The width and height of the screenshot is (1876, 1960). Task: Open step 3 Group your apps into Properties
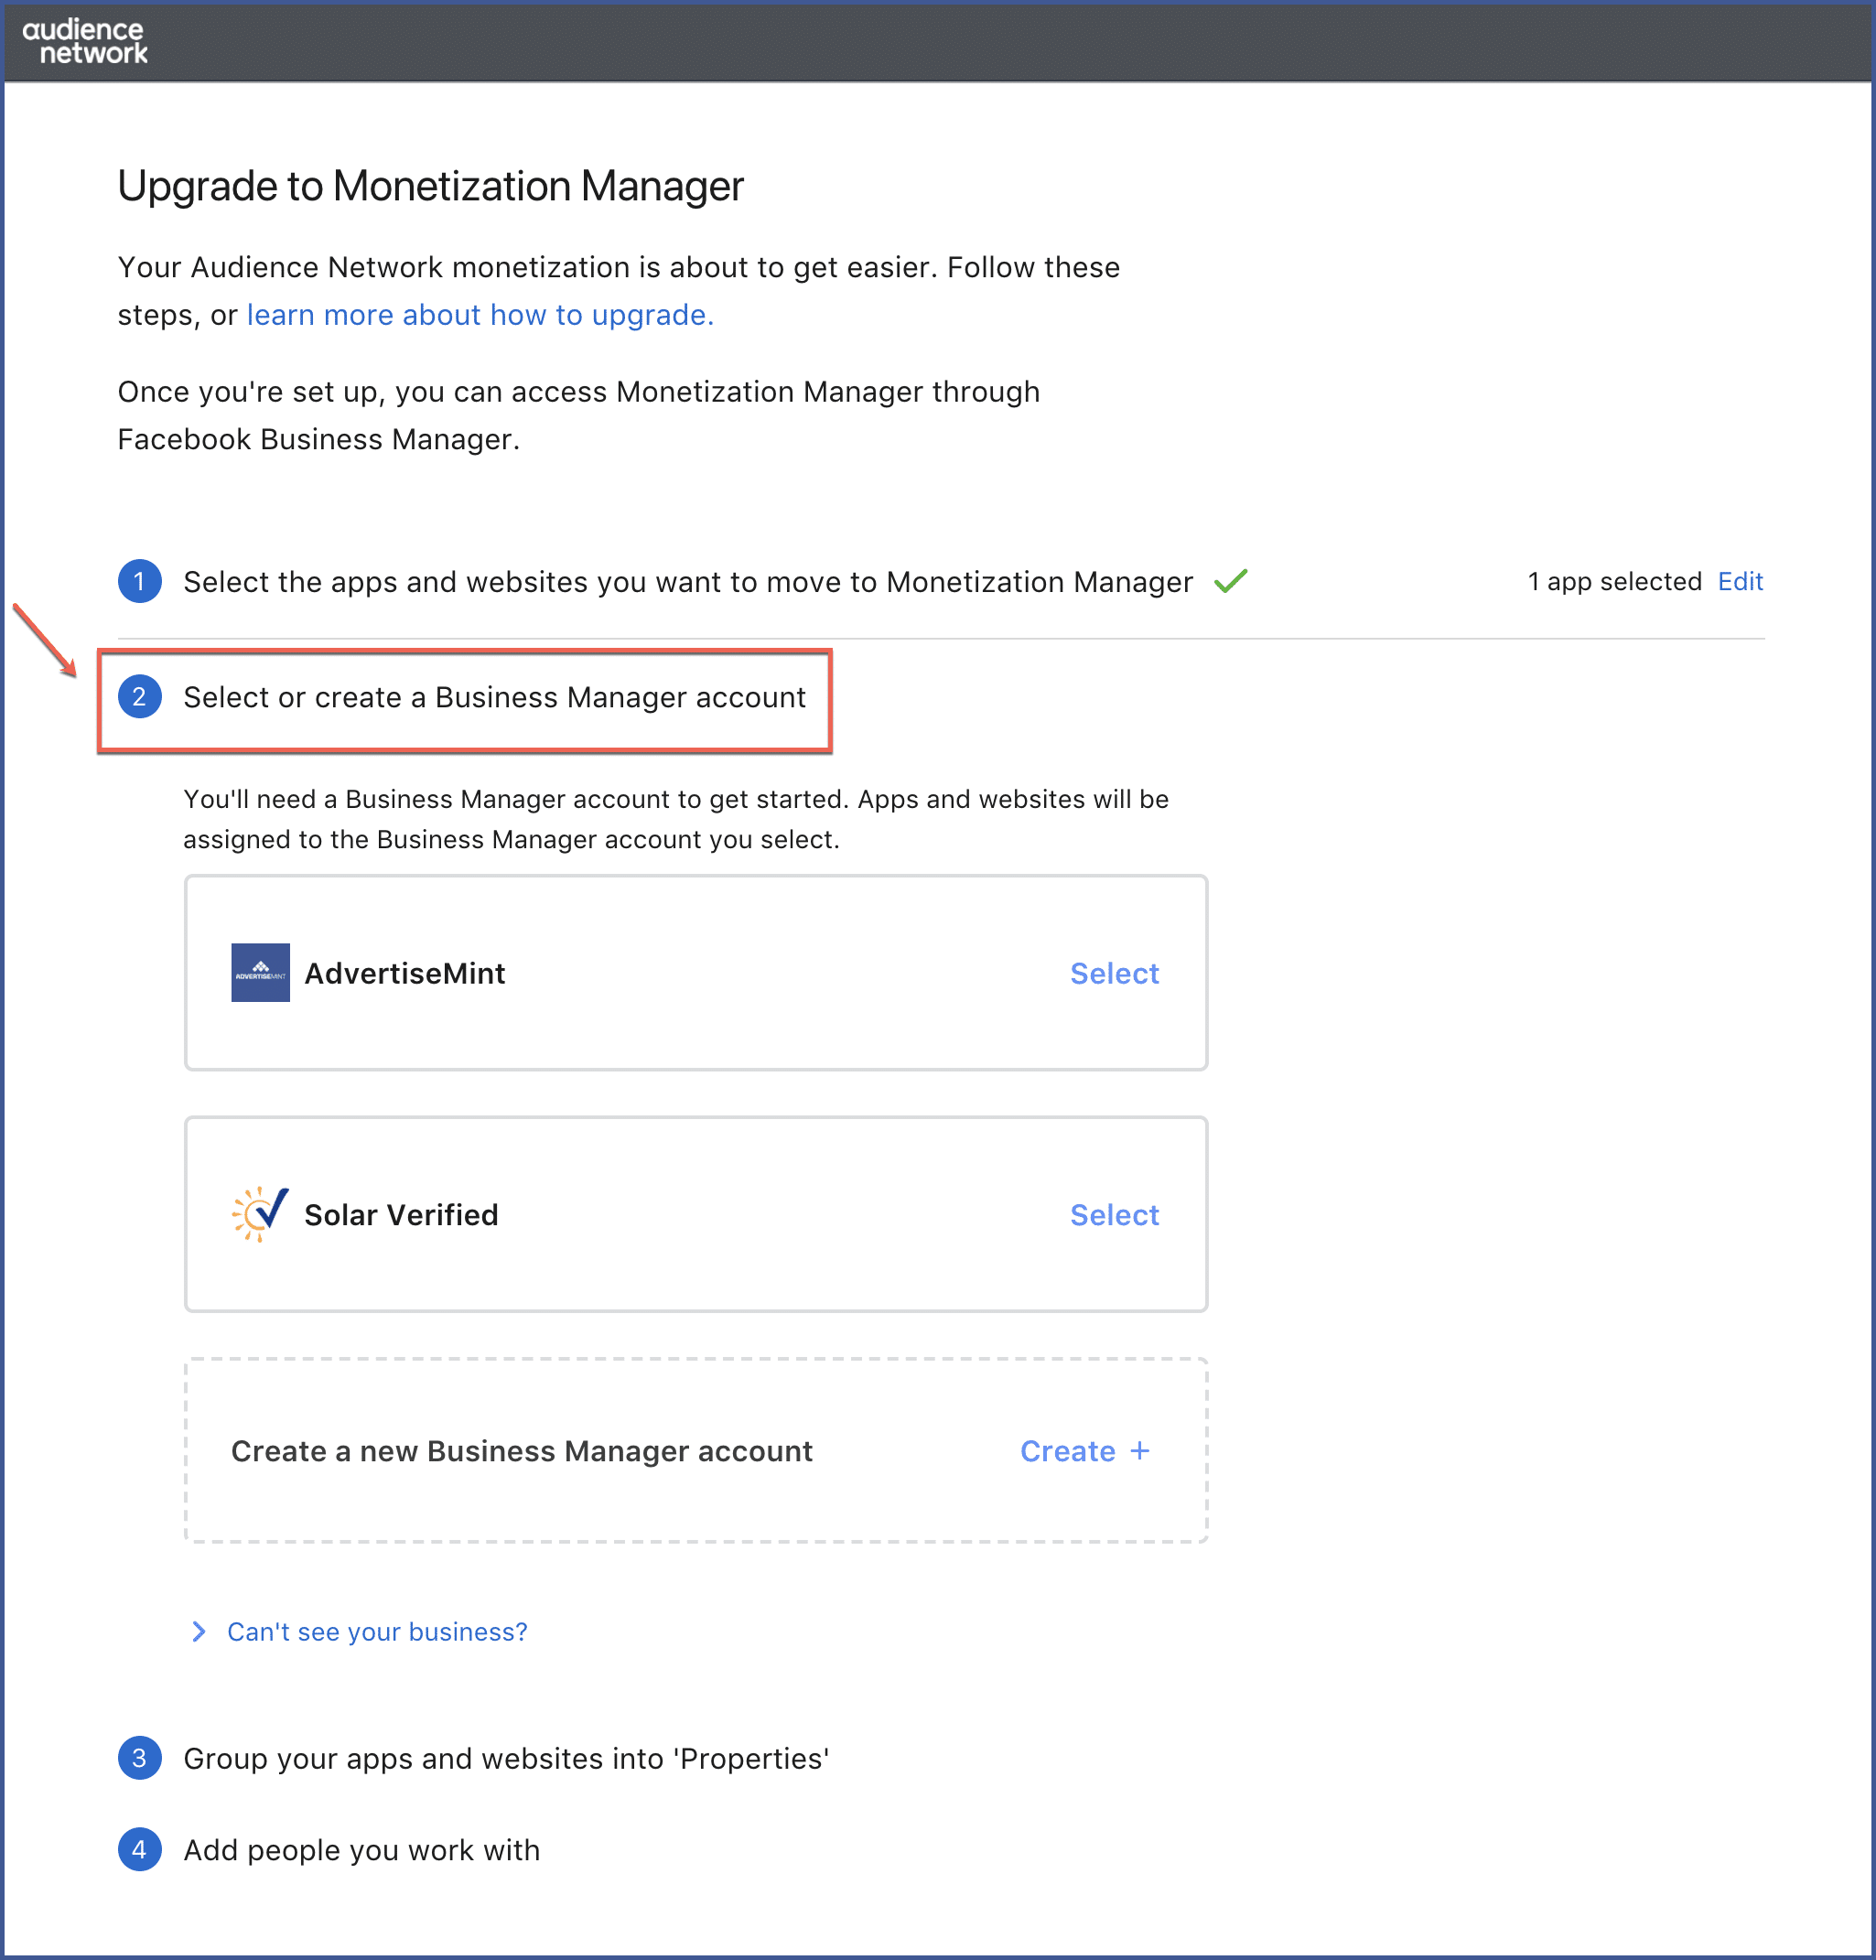[x=506, y=1758]
